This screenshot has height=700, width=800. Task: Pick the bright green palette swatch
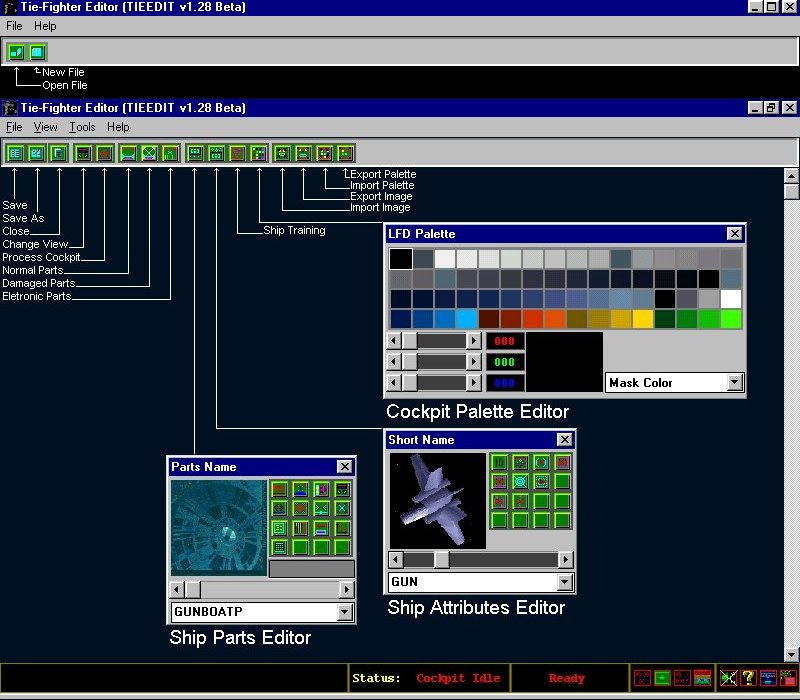[731, 319]
